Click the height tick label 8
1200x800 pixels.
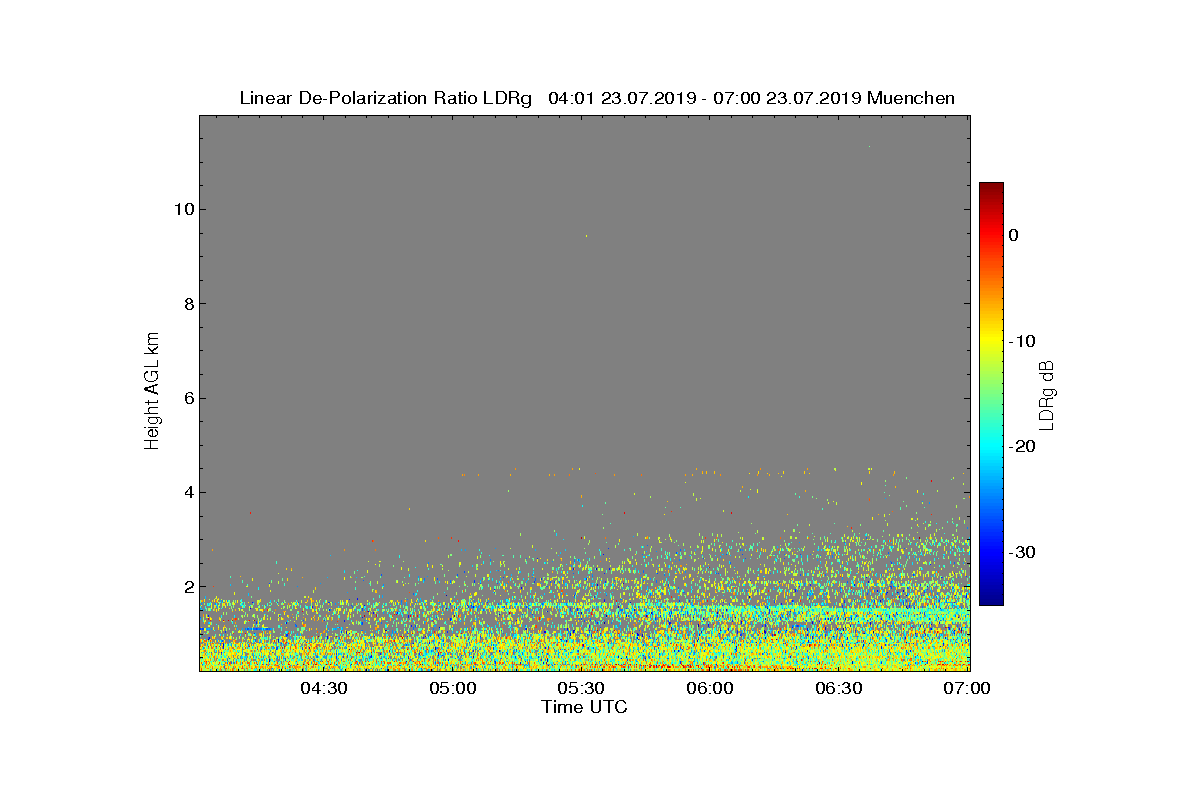(x=188, y=304)
